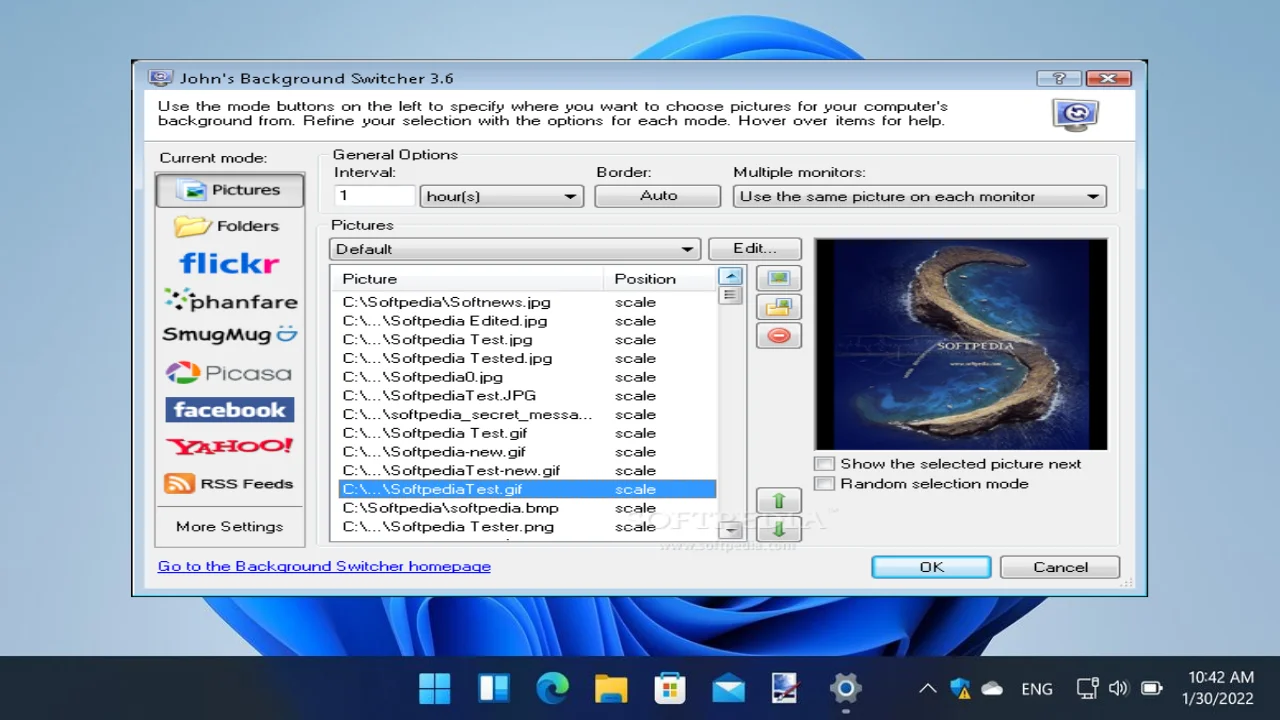Select the SmugMug mode
This screenshot has height=720, width=1280.
pyautogui.click(x=230, y=335)
